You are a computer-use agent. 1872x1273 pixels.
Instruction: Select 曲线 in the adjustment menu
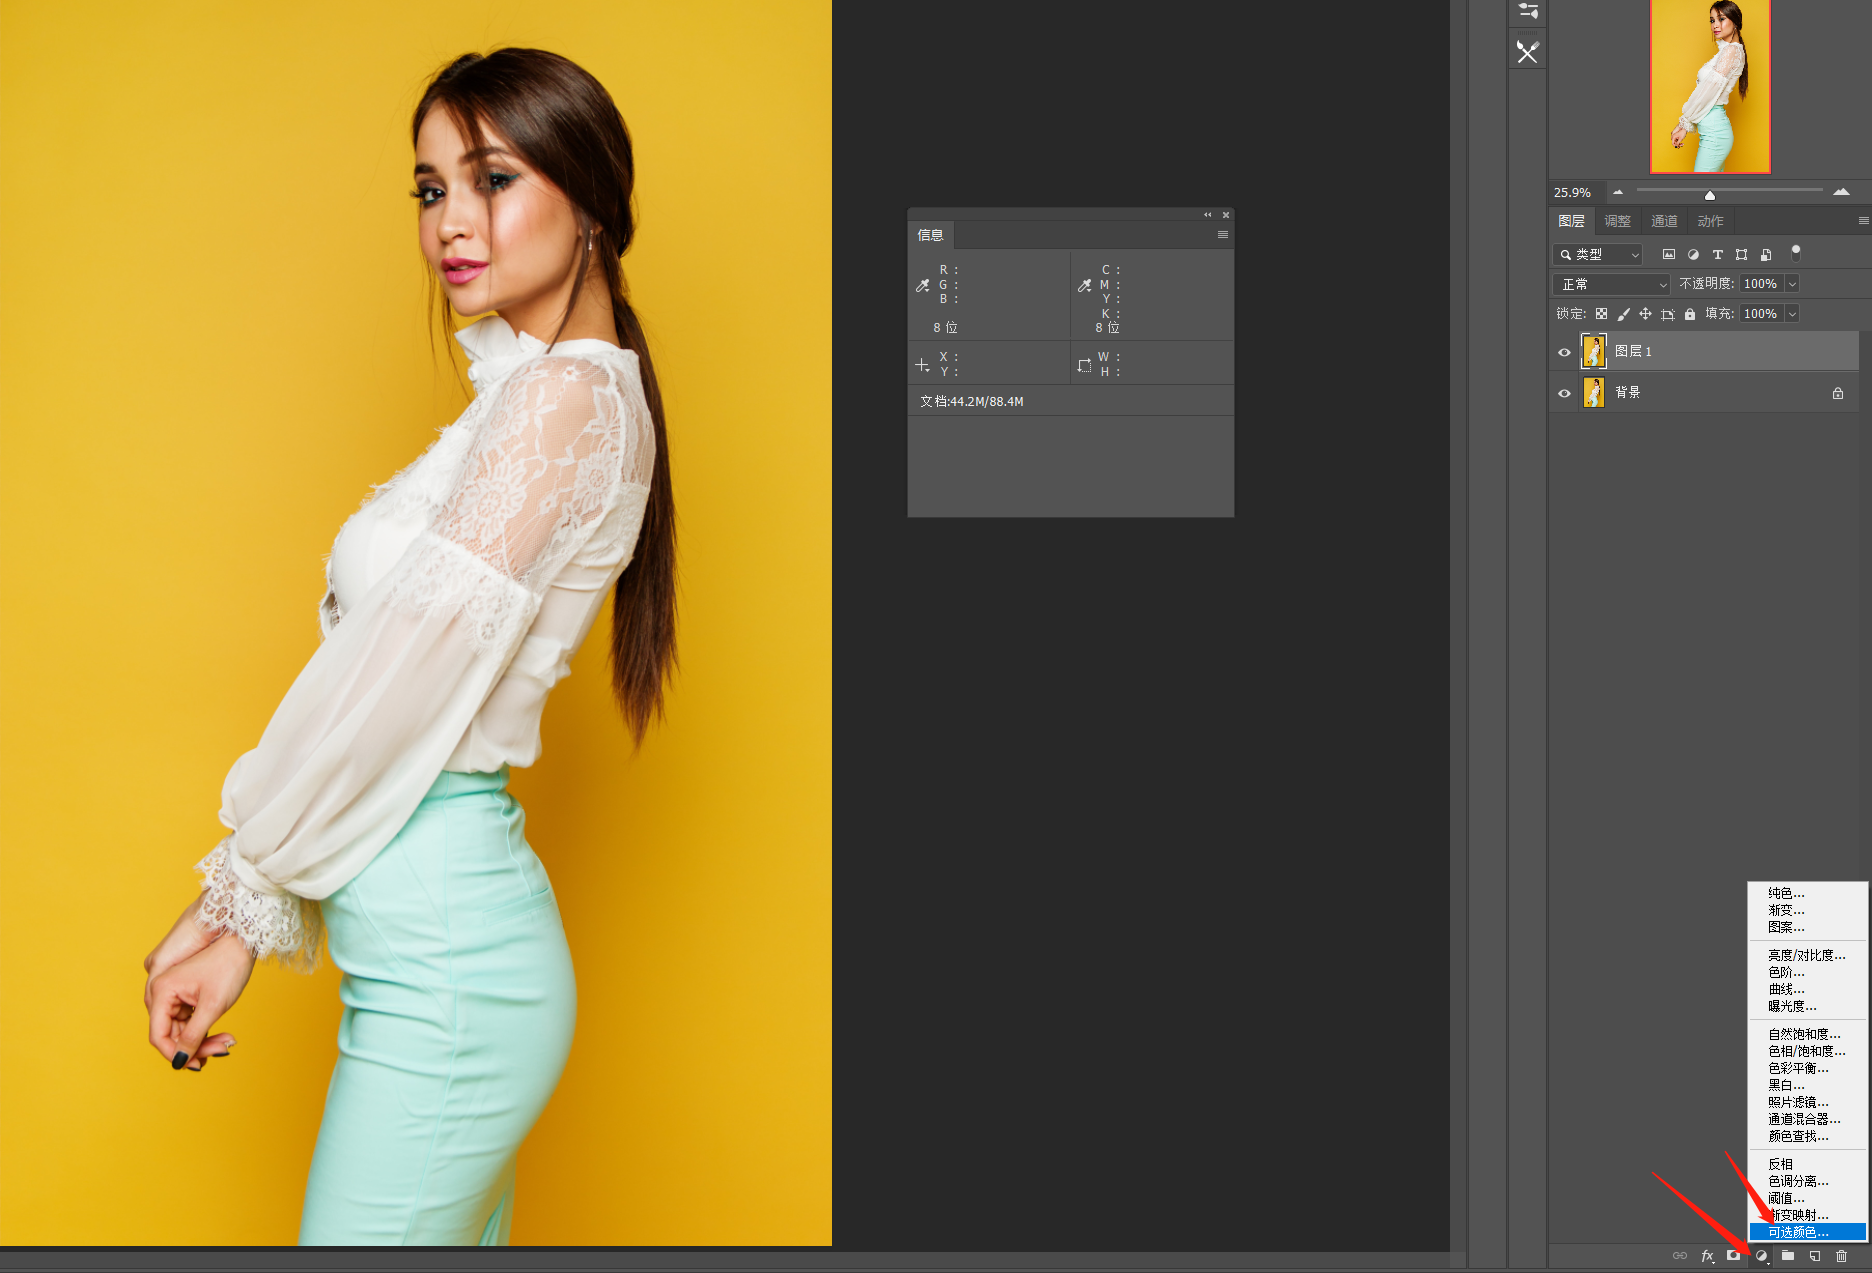point(1786,989)
